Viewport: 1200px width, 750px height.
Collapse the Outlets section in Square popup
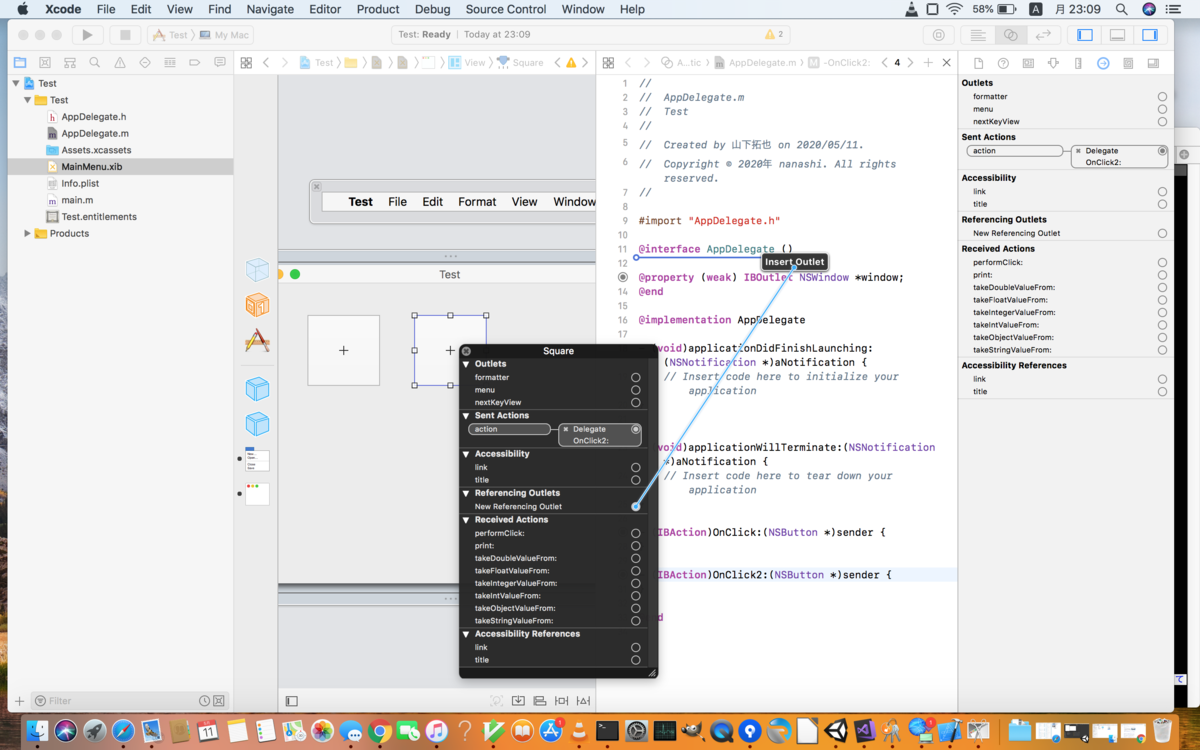click(466, 364)
